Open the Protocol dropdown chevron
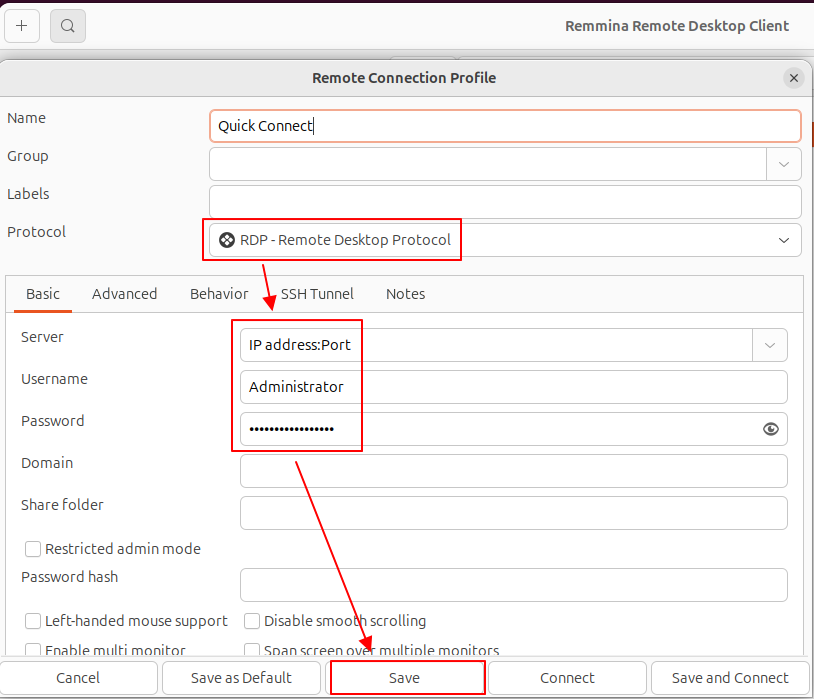Viewport: 814px width, 699px height. pos(783,240)
